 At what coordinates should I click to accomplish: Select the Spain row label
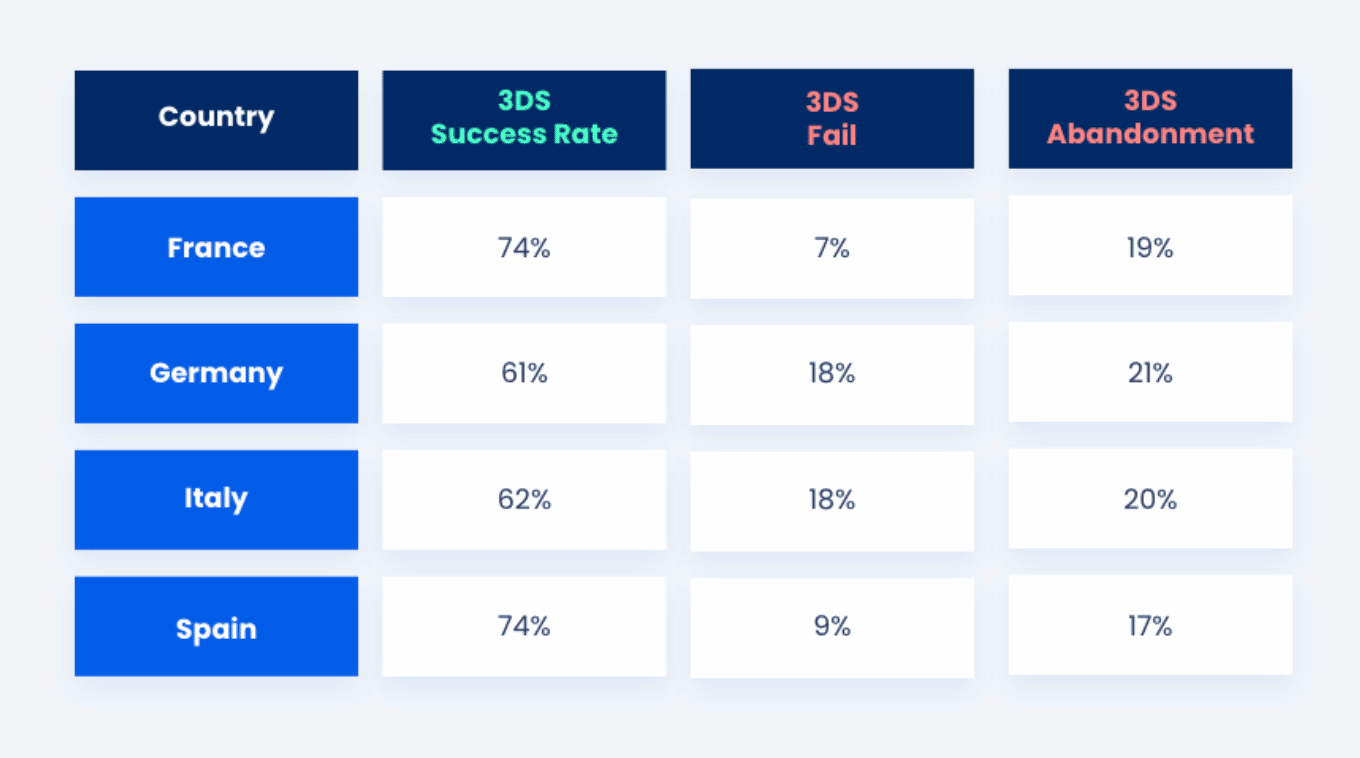point(216,627)
